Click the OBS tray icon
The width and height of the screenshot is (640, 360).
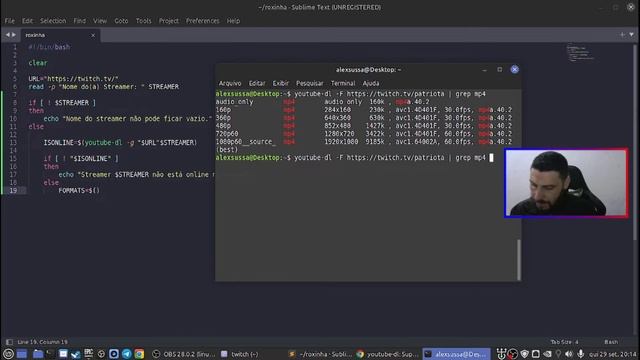[x=513, y=354]
